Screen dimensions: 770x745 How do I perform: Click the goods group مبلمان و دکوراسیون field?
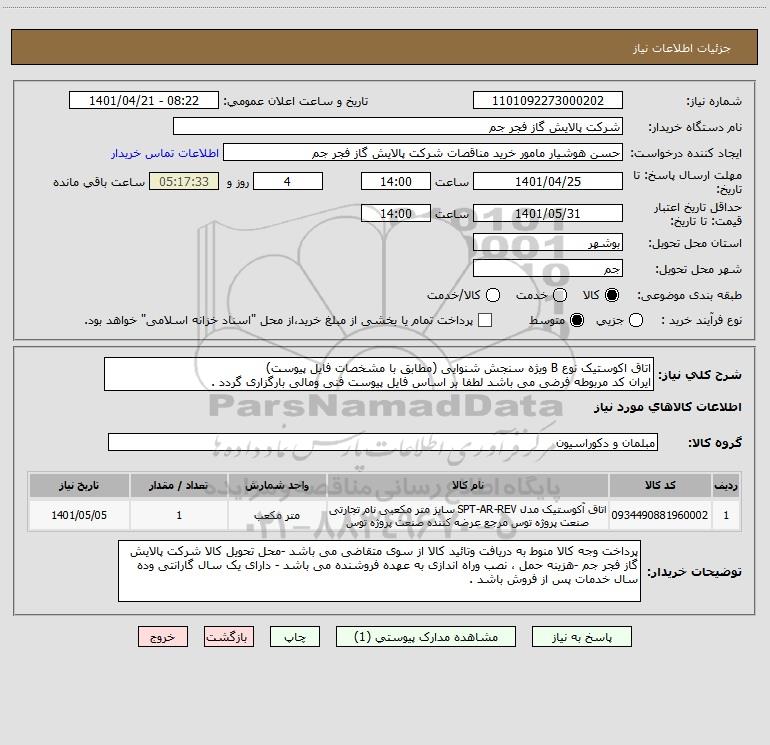383,442
